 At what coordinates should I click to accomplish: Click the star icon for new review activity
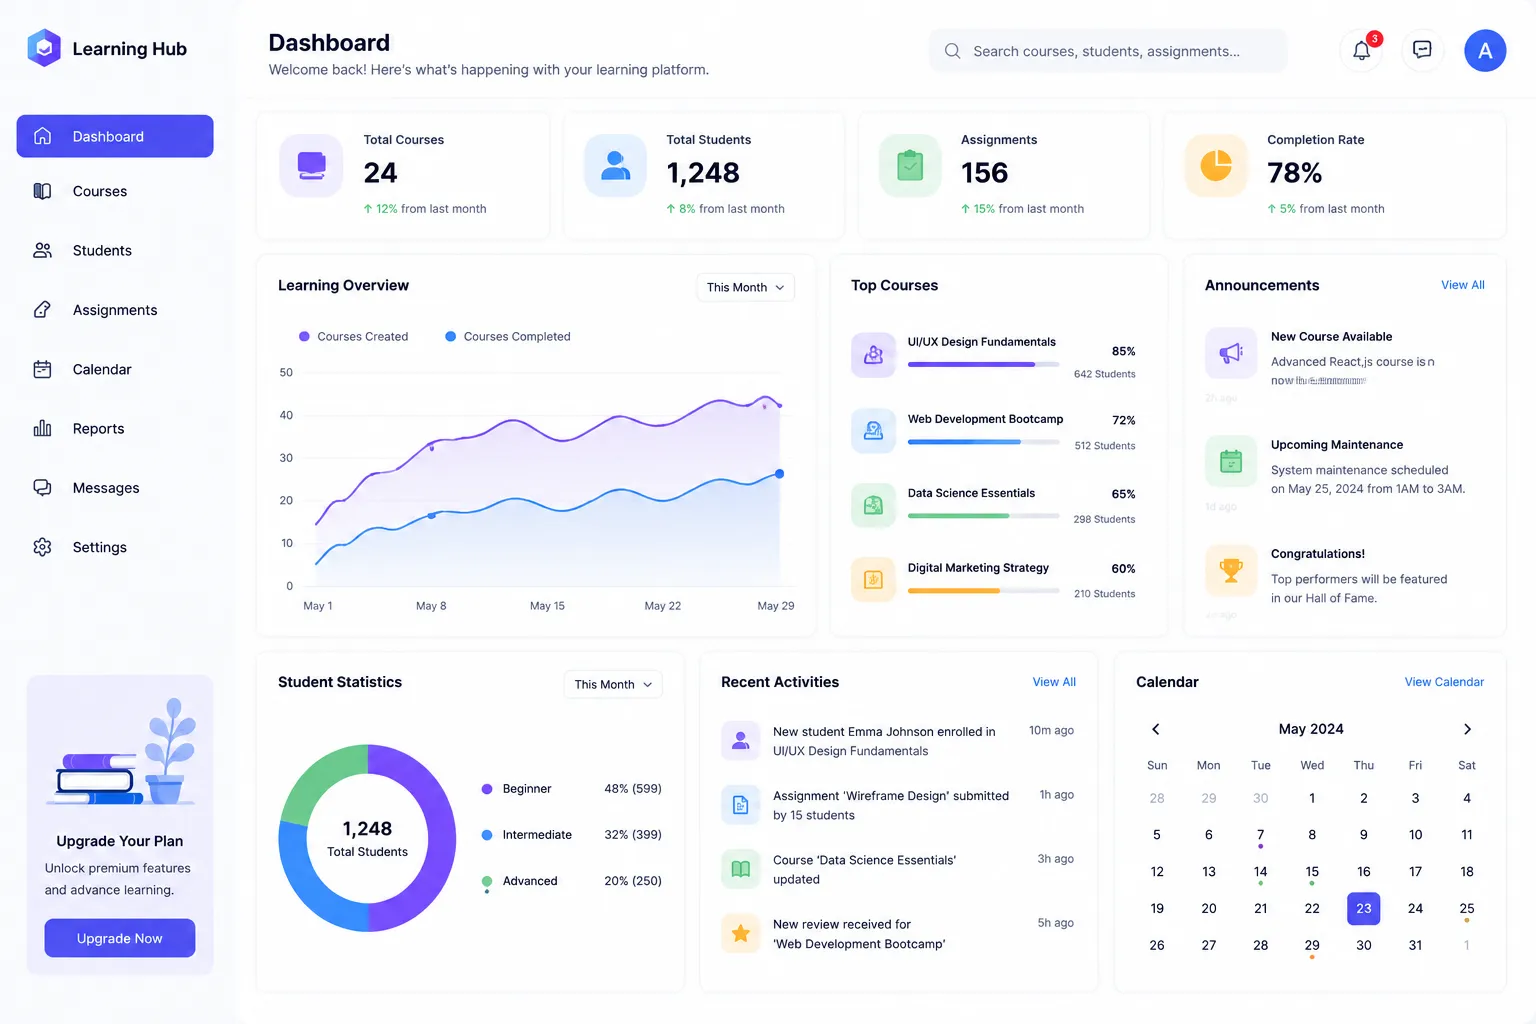pyautogui.click(x=741, y=933)
